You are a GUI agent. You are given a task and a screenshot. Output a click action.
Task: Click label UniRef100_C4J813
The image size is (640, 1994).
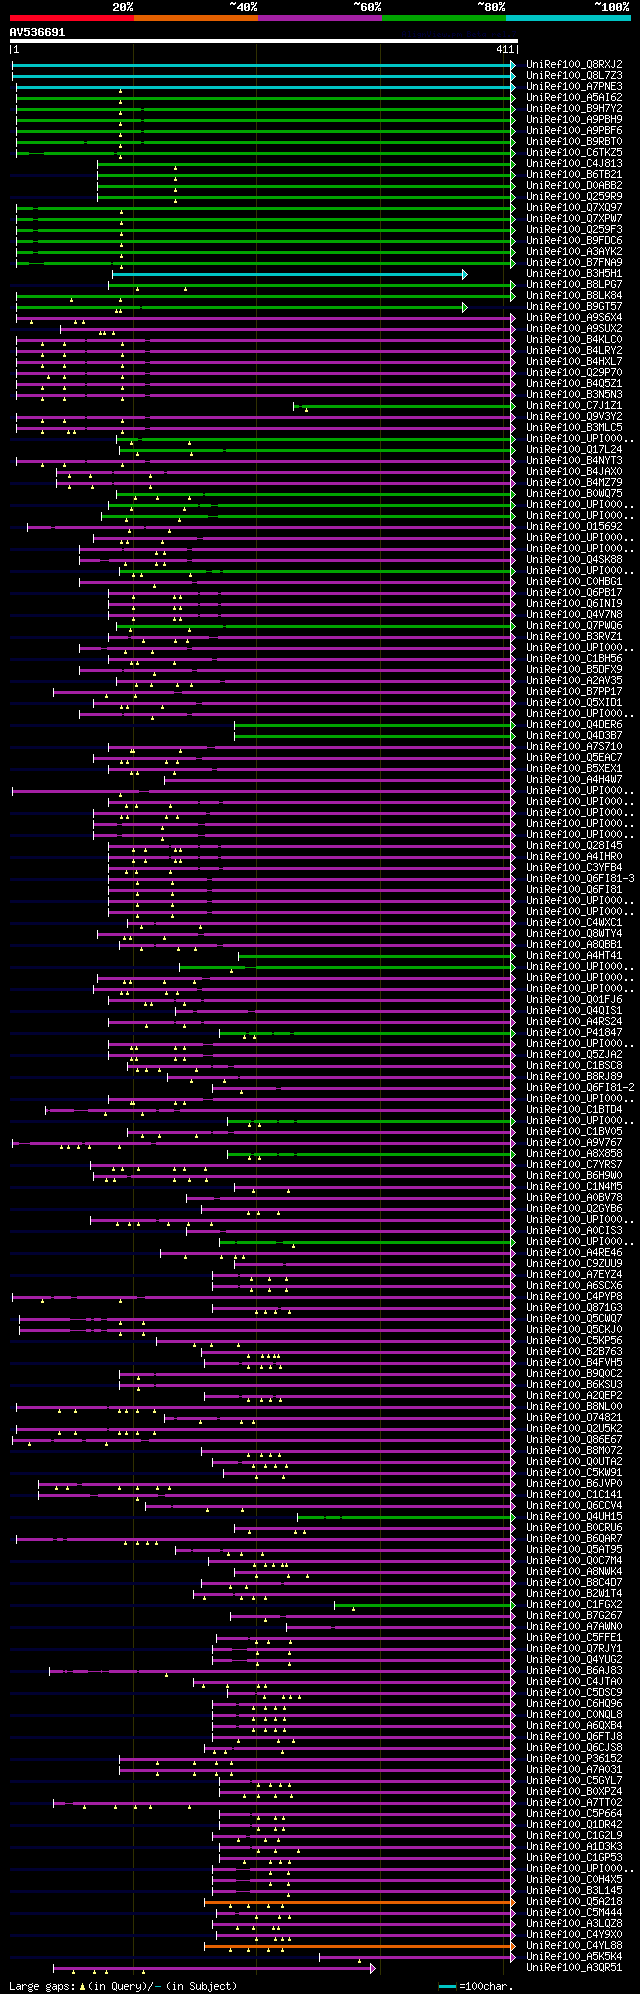pos(574,164)
